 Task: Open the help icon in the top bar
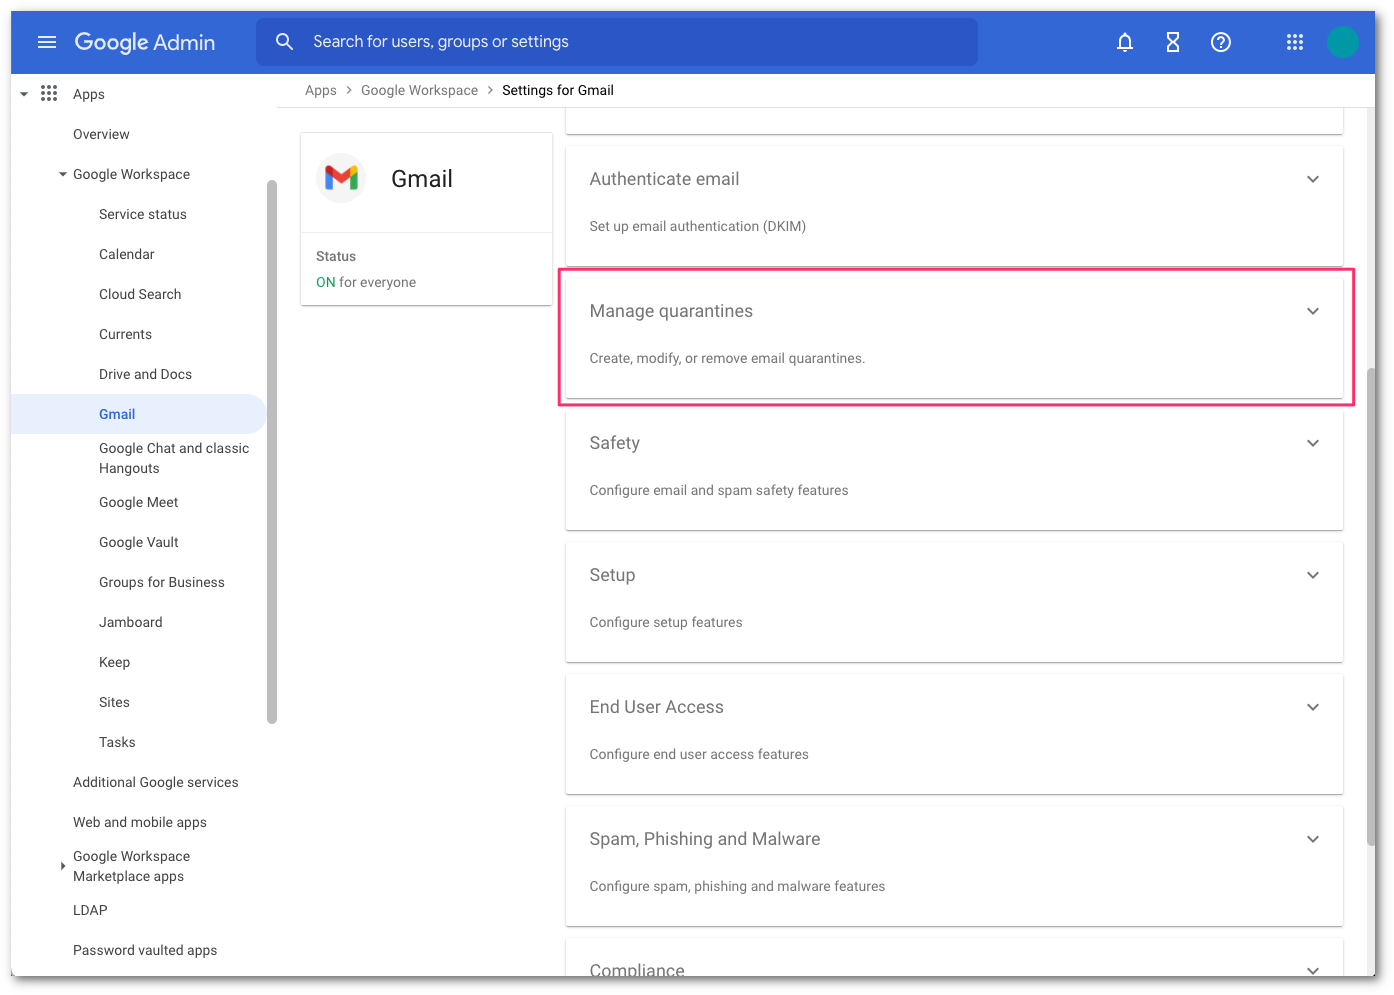[x=1220, y=42]
